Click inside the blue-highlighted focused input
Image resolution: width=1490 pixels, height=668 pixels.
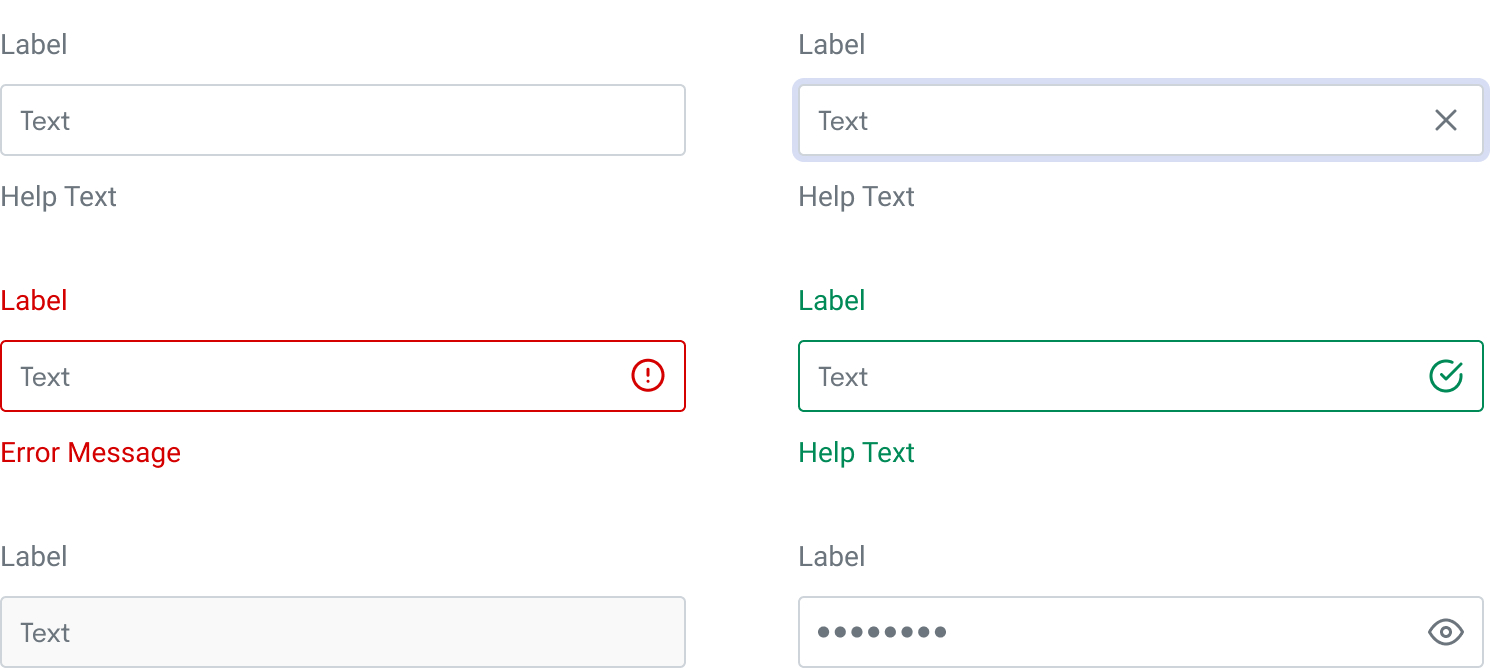pos(1141,120)
